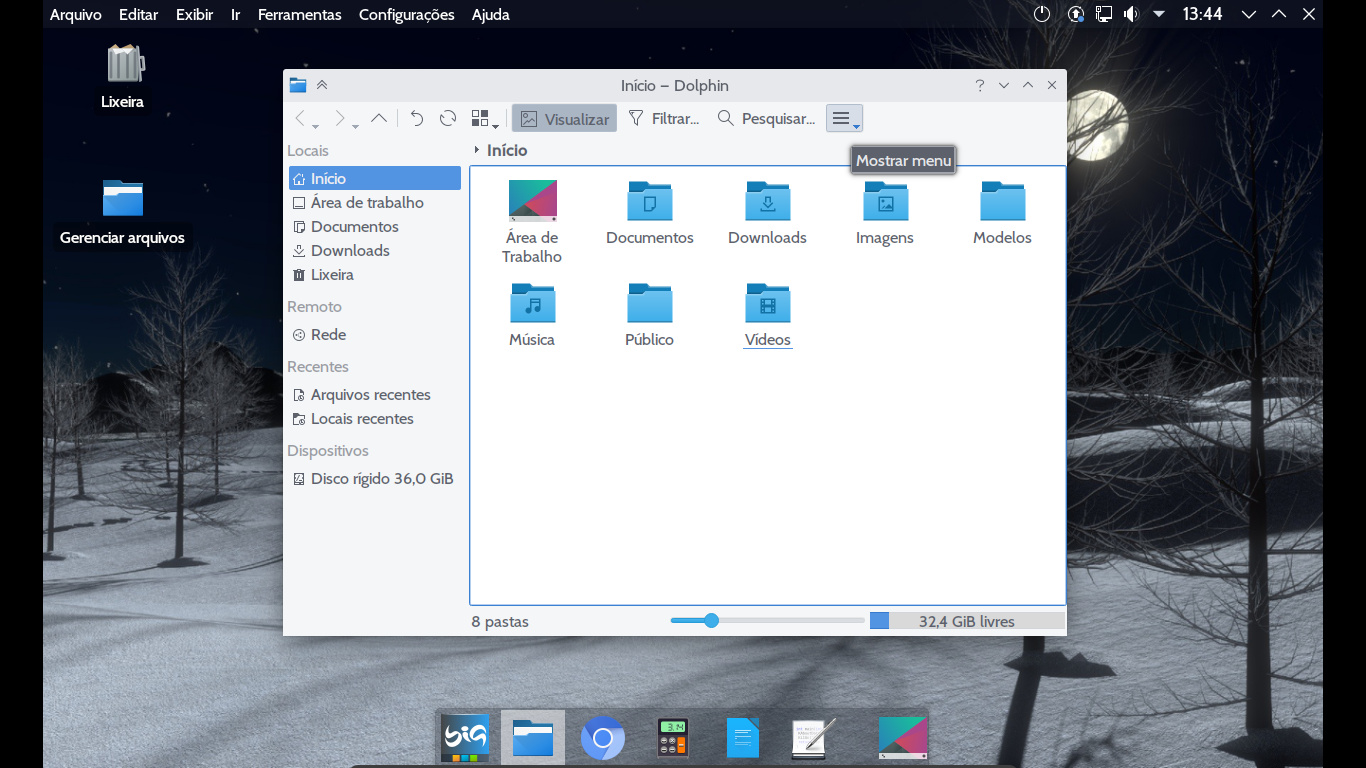The image size is (1366, 768).
Task: Open the Ferramentas menu
Action: tap(299, 15)
